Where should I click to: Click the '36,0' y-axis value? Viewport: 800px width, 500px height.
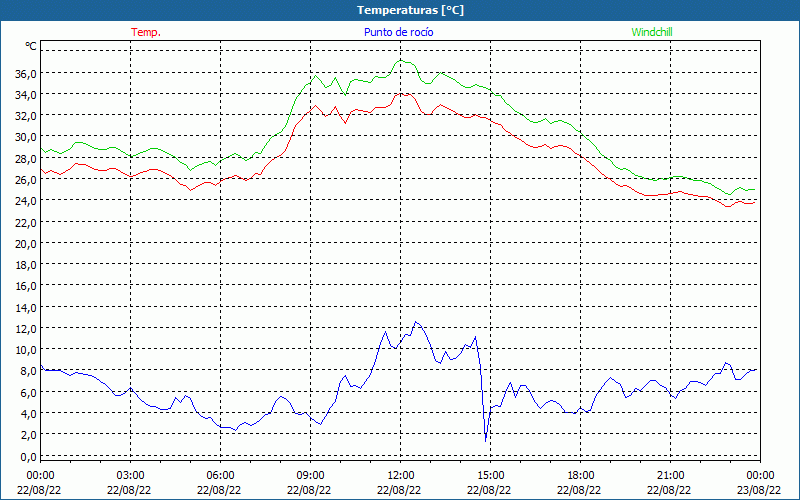point(26,73)
